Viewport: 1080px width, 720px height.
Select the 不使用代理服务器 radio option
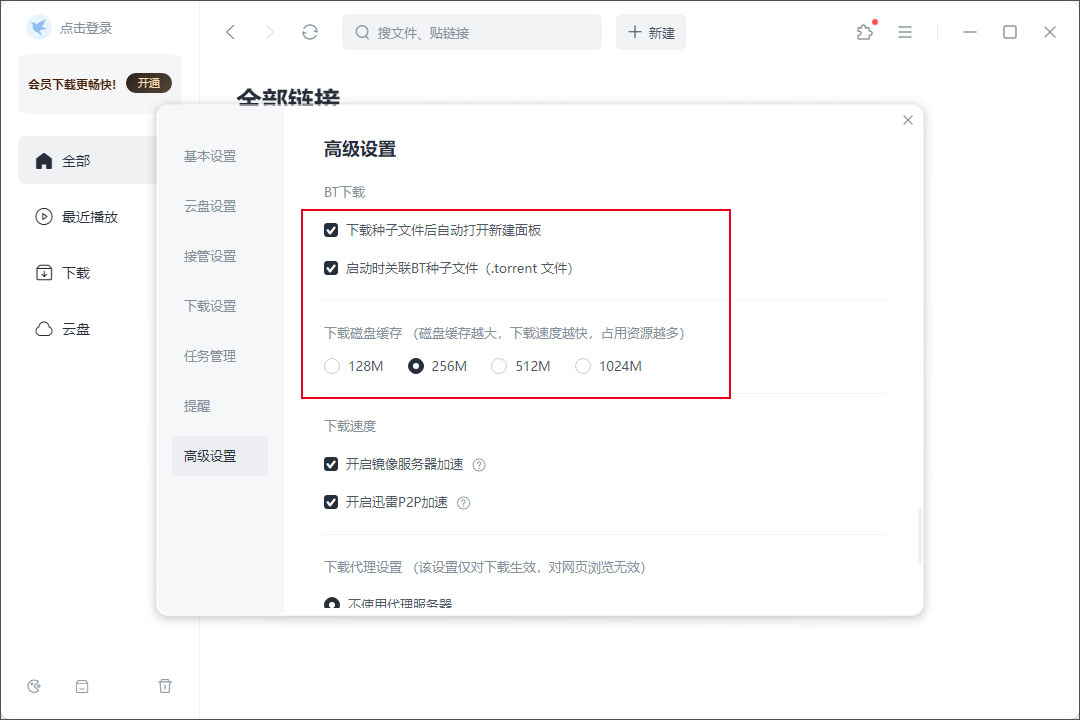coord(331,601)
